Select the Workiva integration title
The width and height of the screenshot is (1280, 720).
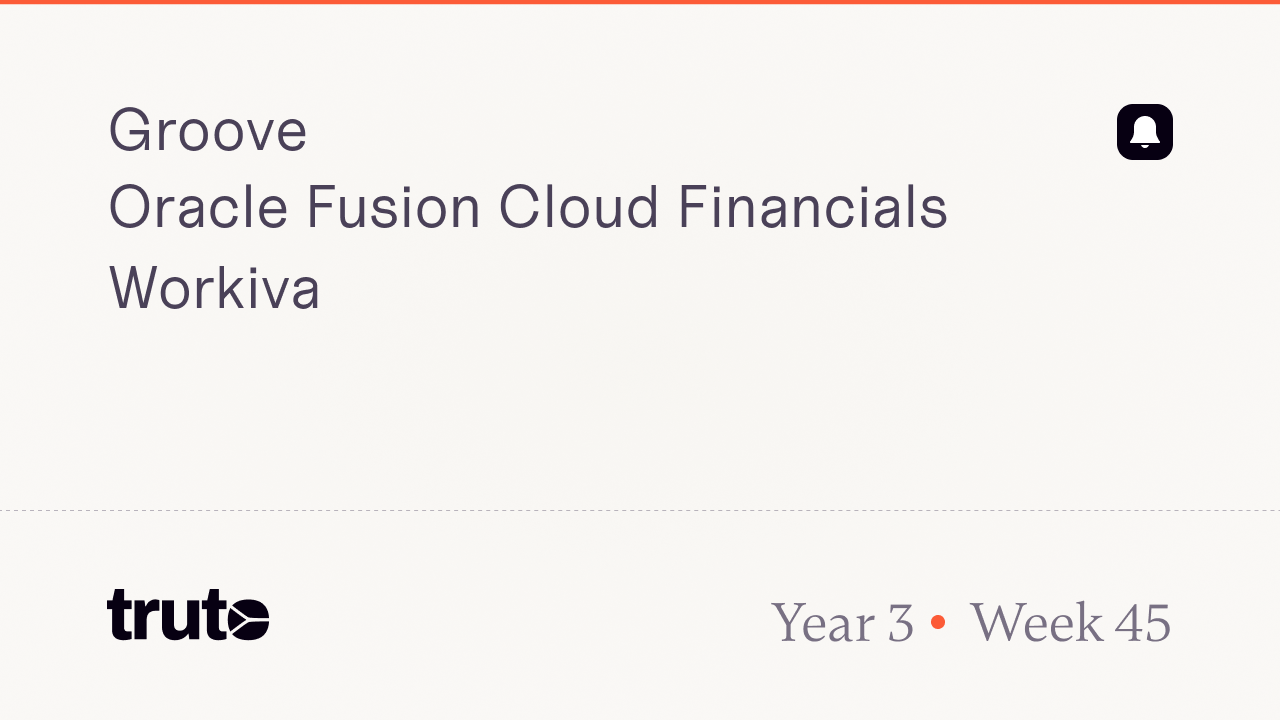[214, 289]
